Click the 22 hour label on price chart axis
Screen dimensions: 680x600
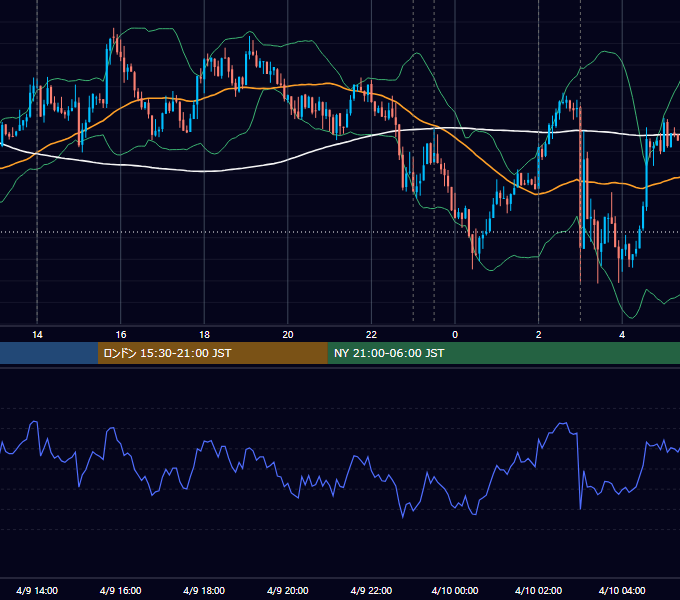click(371, 335)
